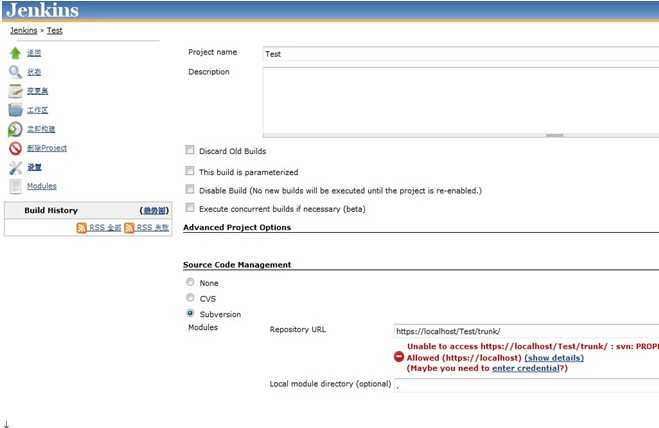Click the Local module directory field
The image size is (659, 428).
(526, 385)
